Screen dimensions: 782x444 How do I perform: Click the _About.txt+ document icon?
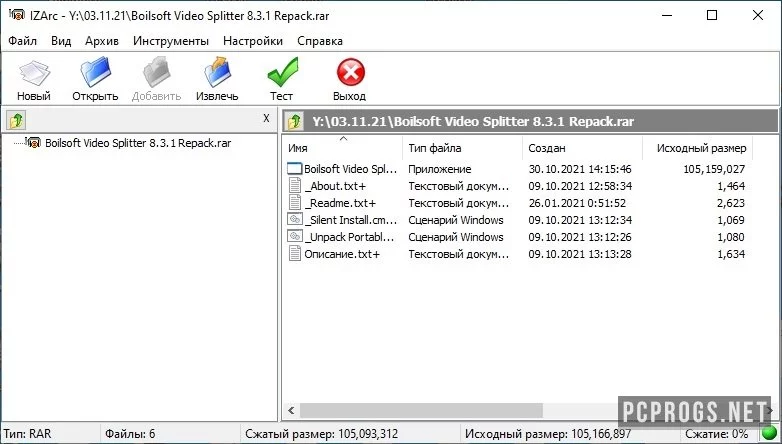point(295,186)
